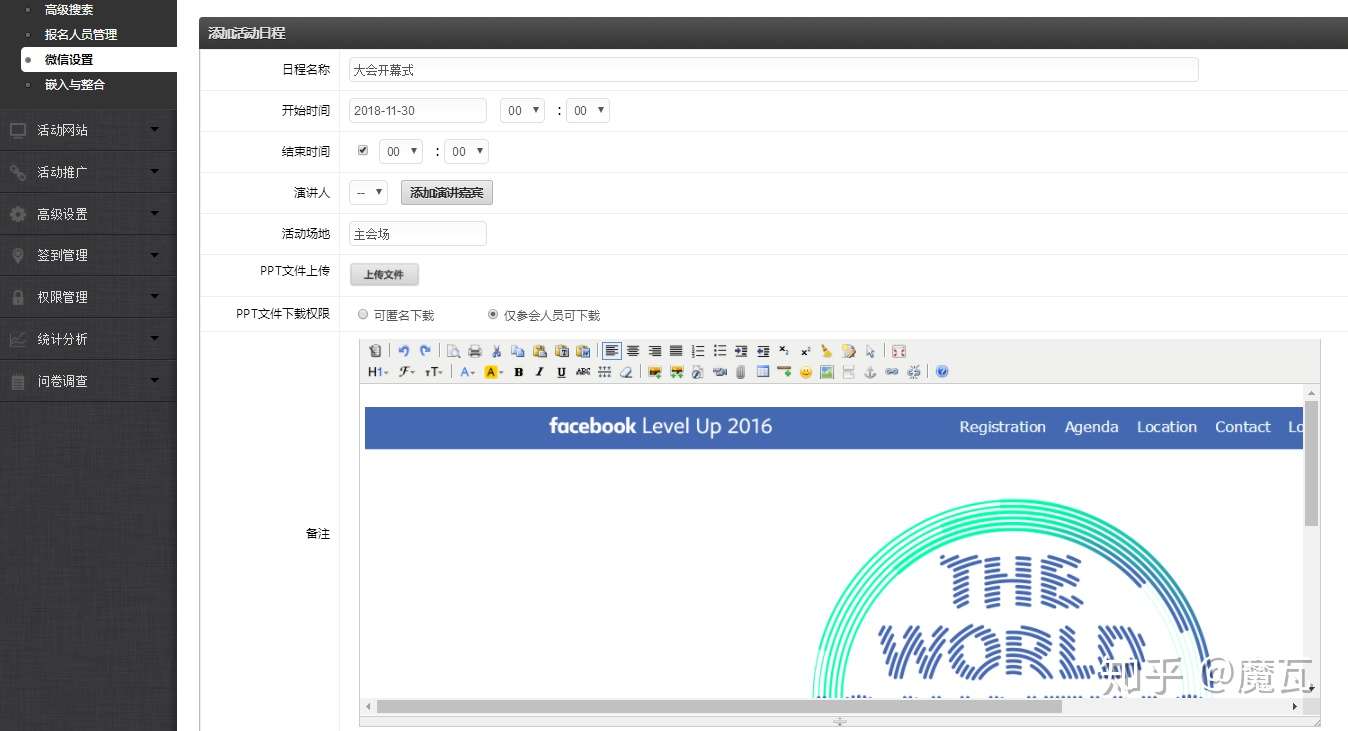Insert a bulleted list
The width and height of the screenshot is (1348, 731).
pyautogui.click(x=720, y=351)
